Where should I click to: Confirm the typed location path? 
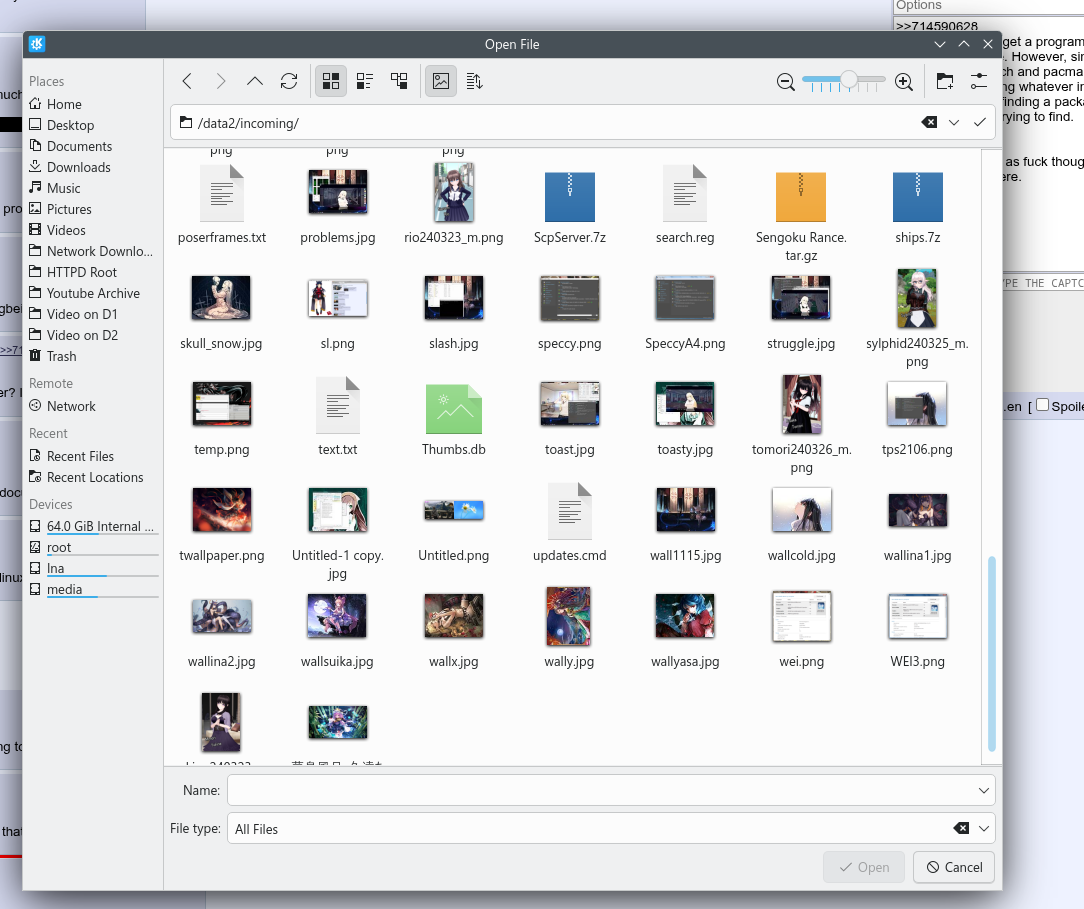coord(980,122)
